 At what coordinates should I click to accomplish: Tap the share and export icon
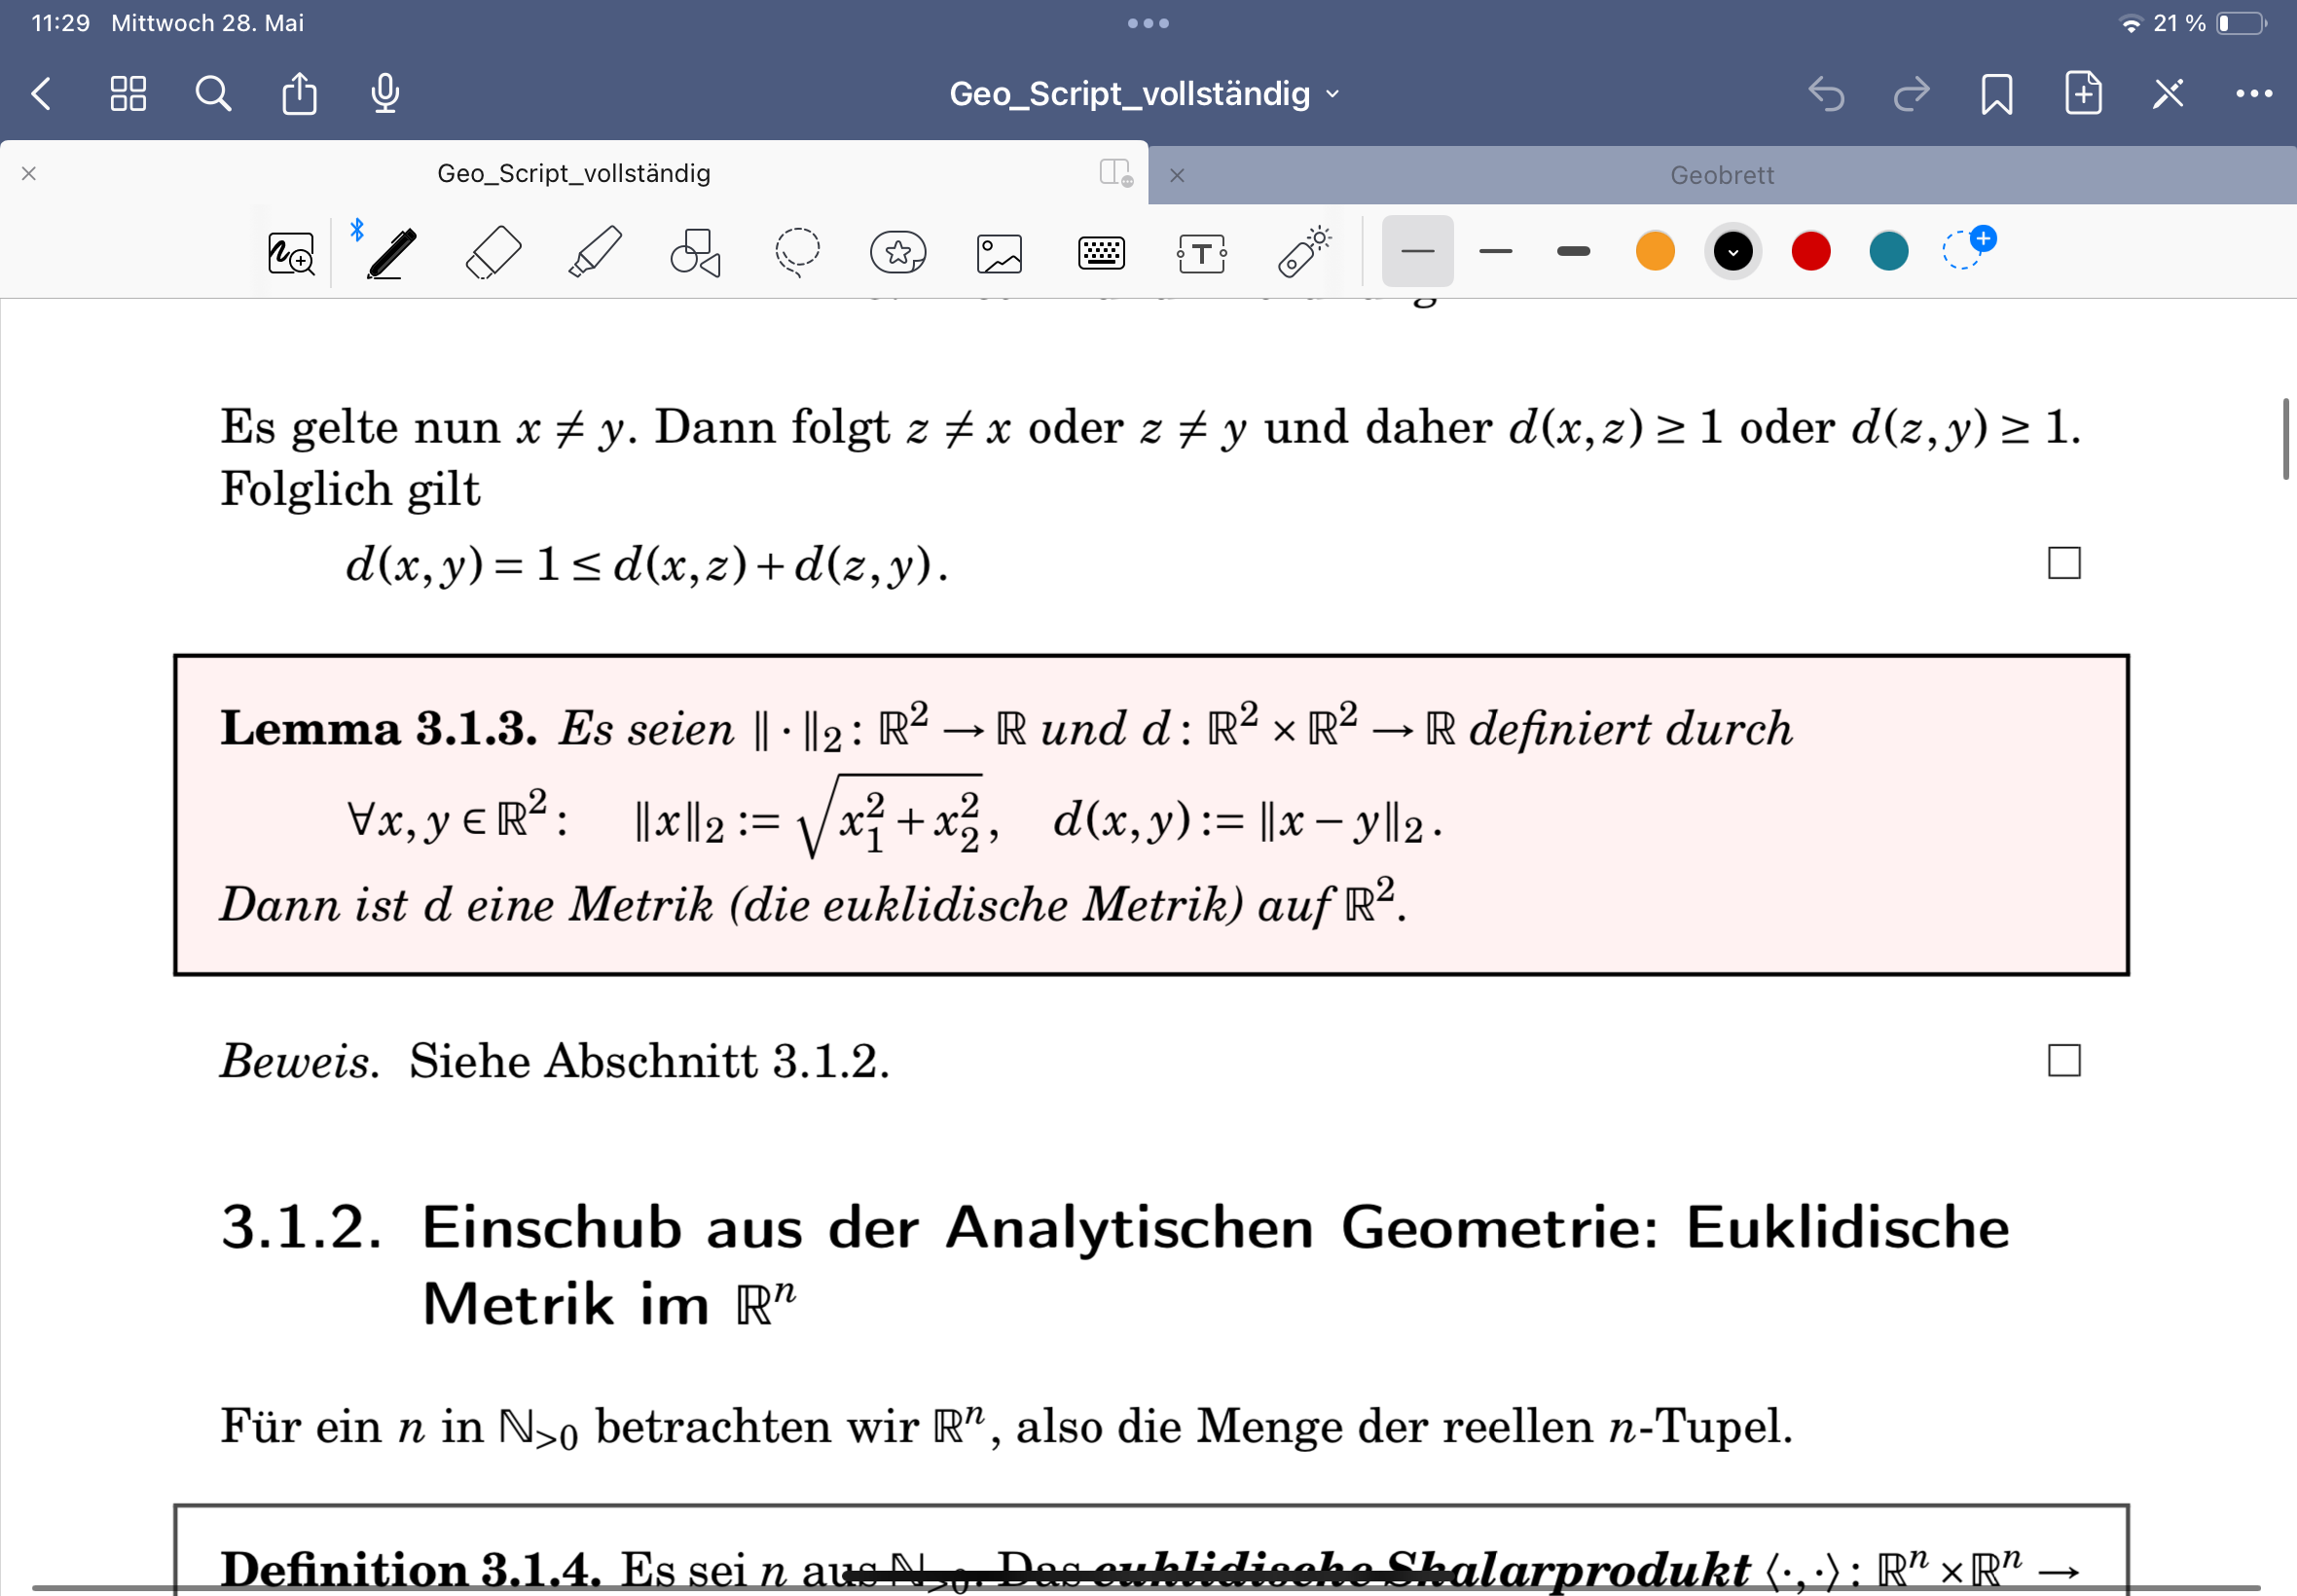click(x=299, y=94)
